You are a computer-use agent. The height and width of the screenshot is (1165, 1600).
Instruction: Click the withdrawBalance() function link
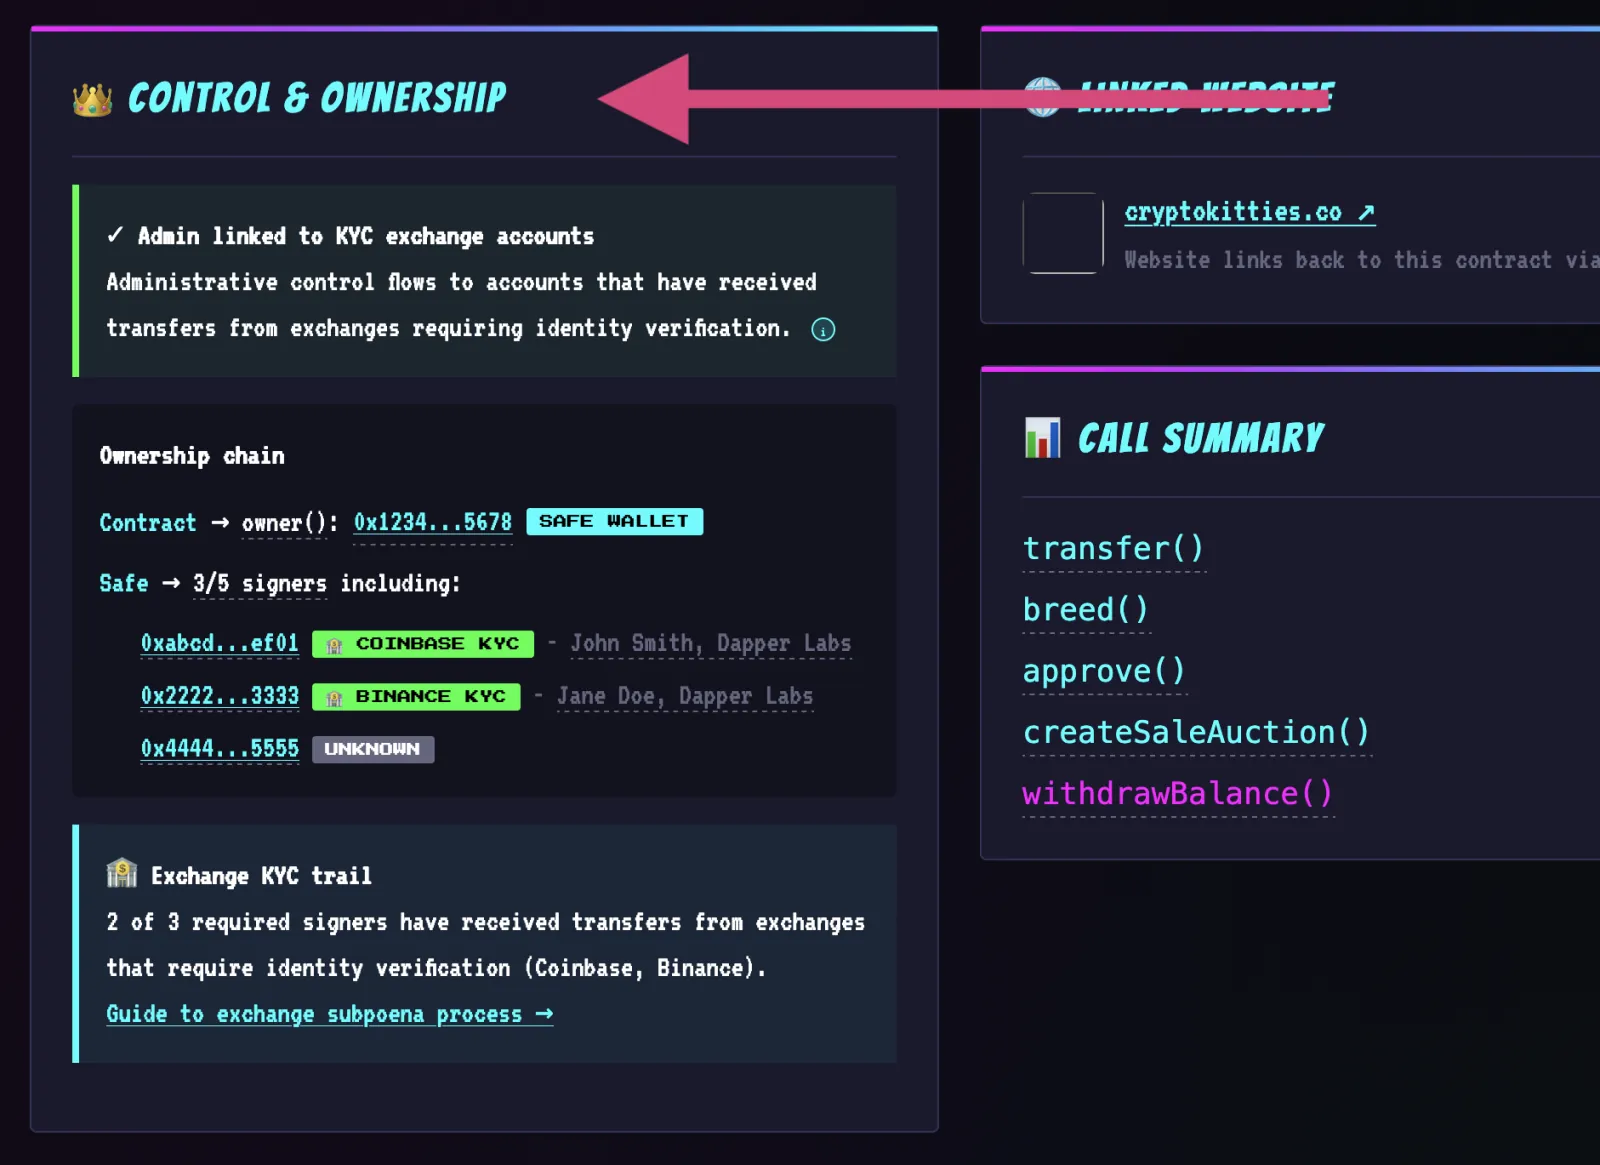tap(1178, 793)
